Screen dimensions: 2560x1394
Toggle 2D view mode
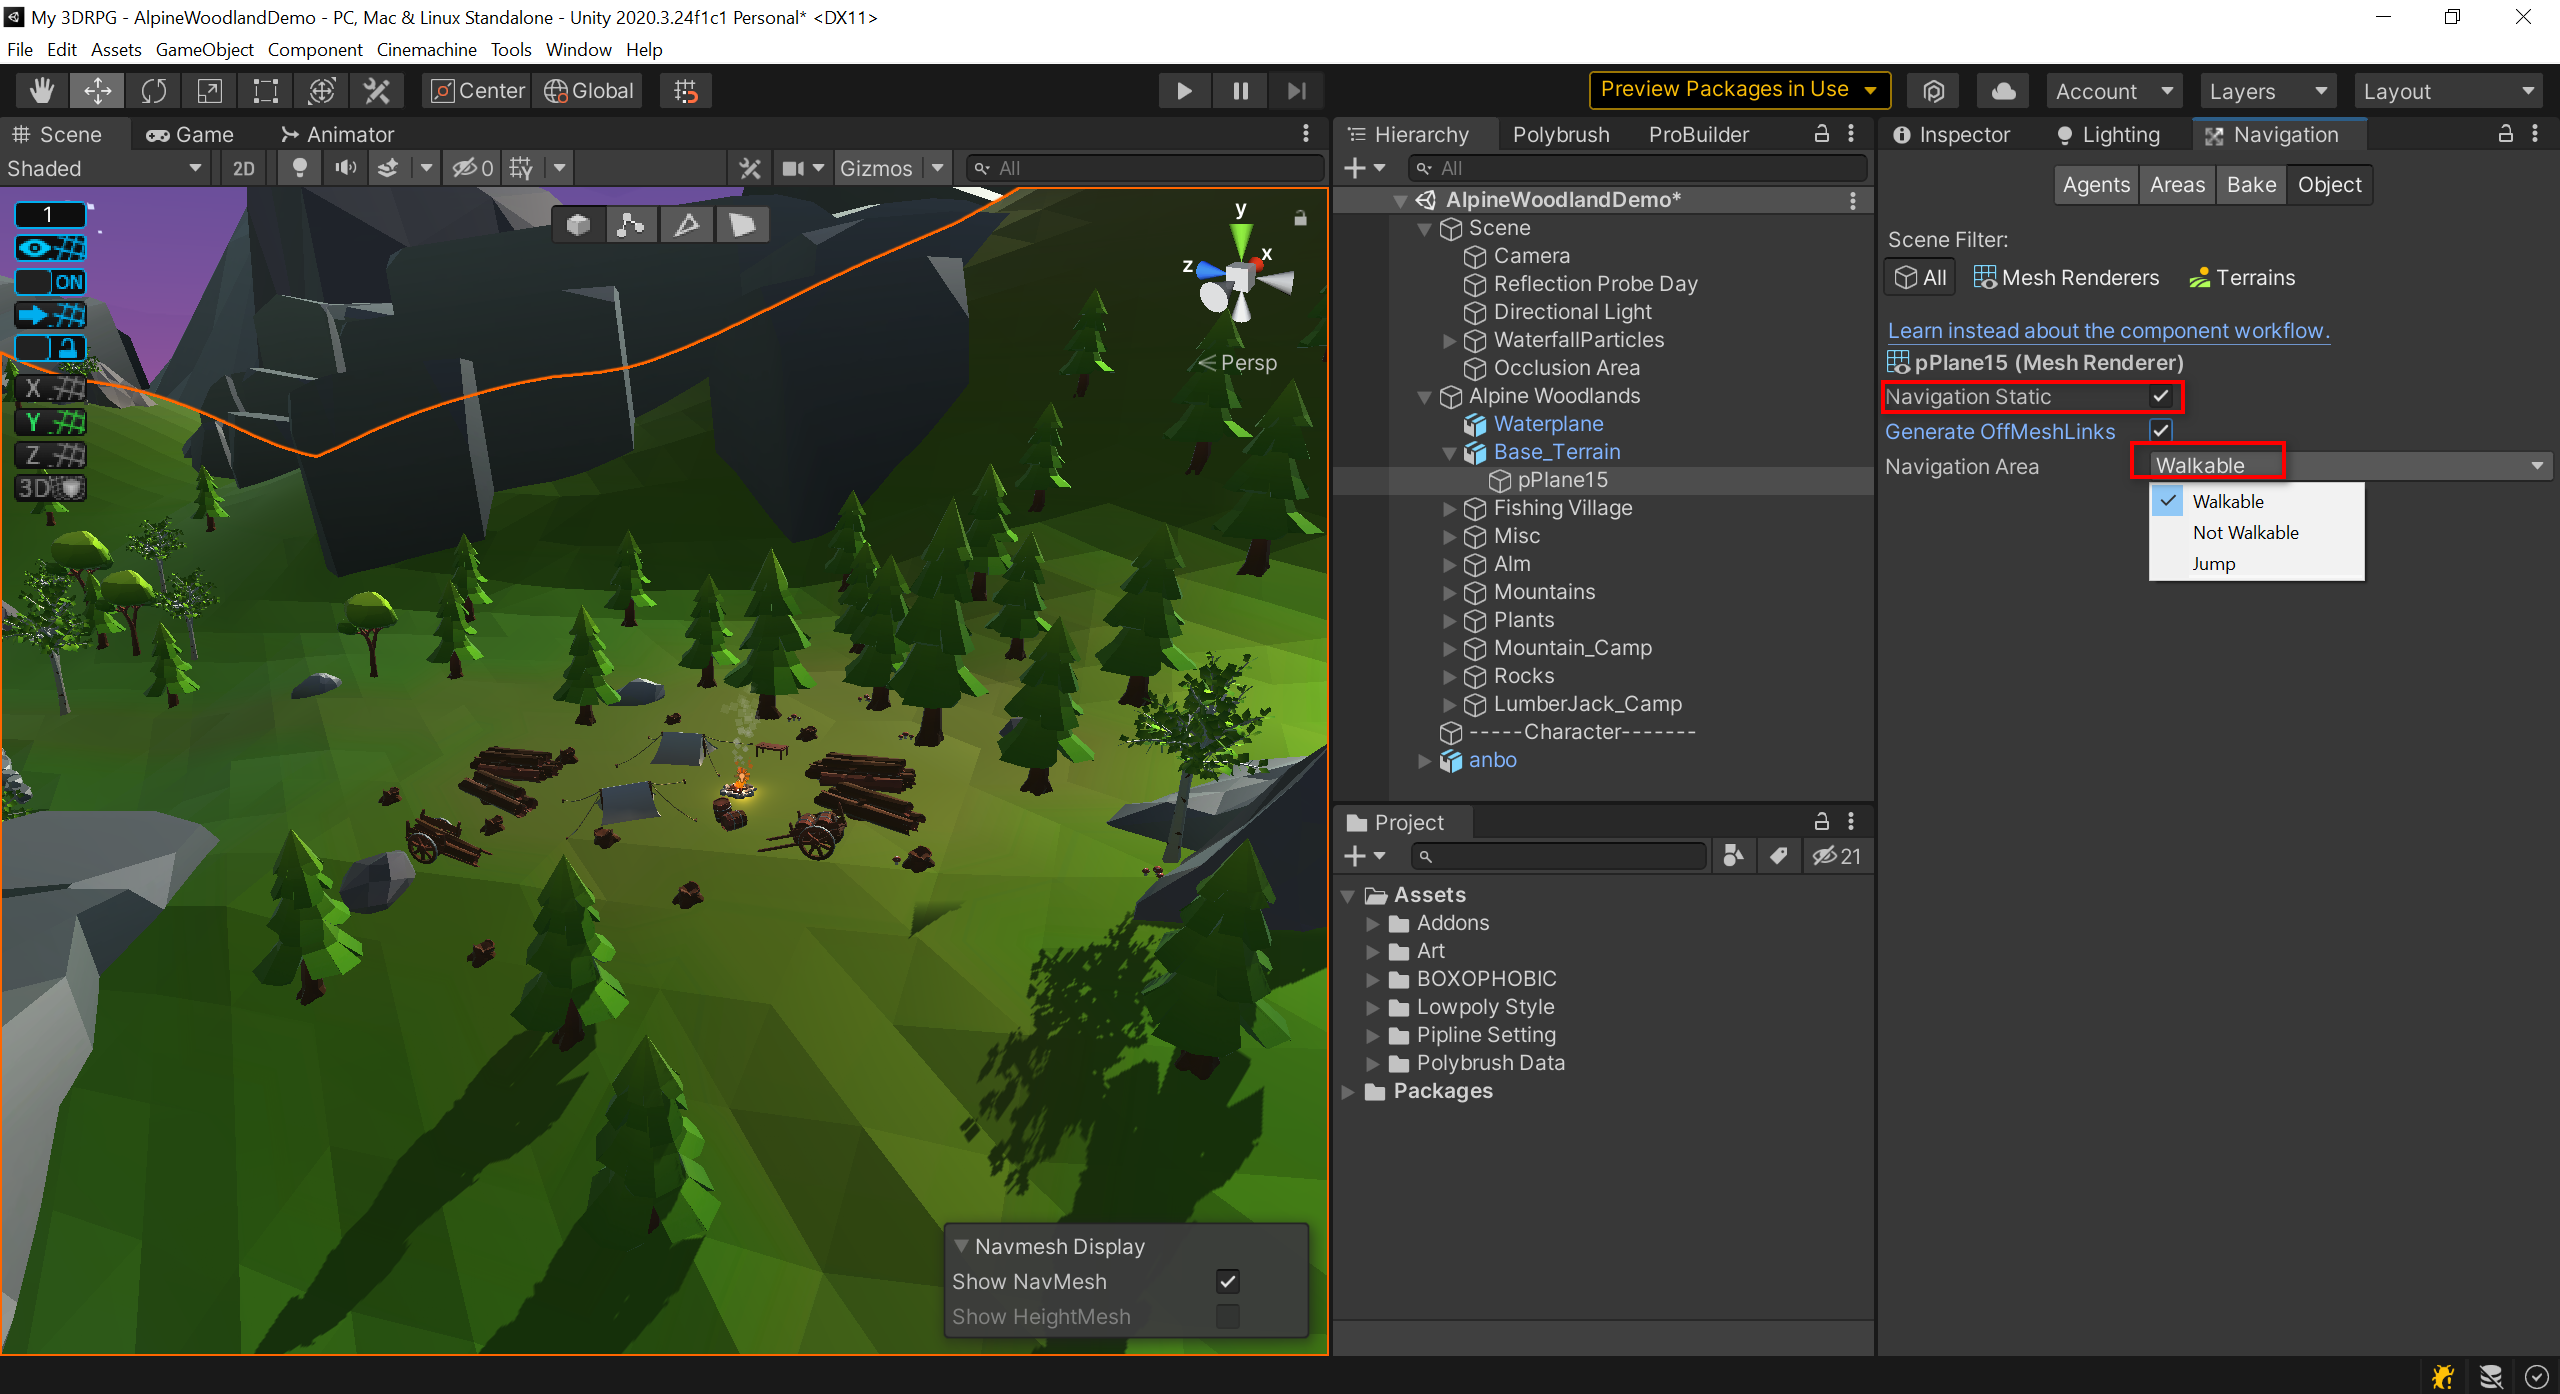(x=243, y=168)
